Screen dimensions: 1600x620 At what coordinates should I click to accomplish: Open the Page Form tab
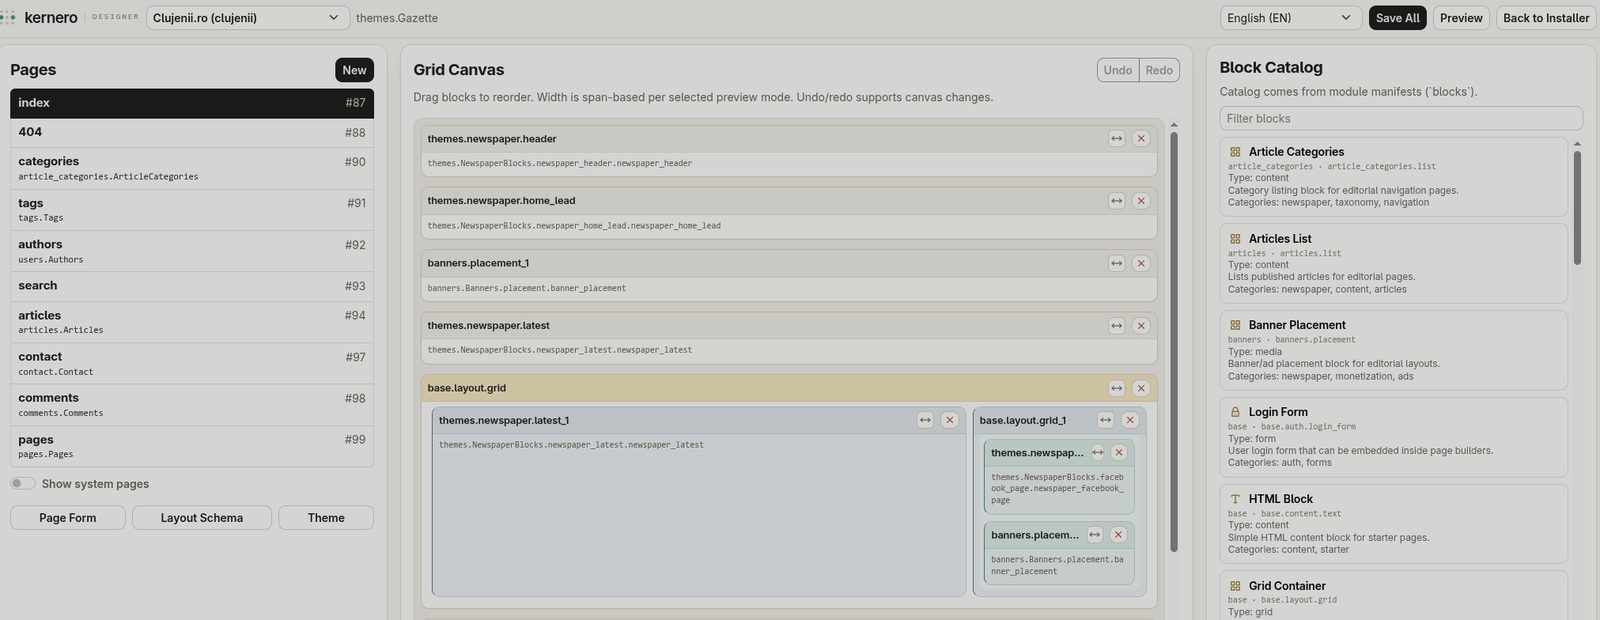click(68, 518)
